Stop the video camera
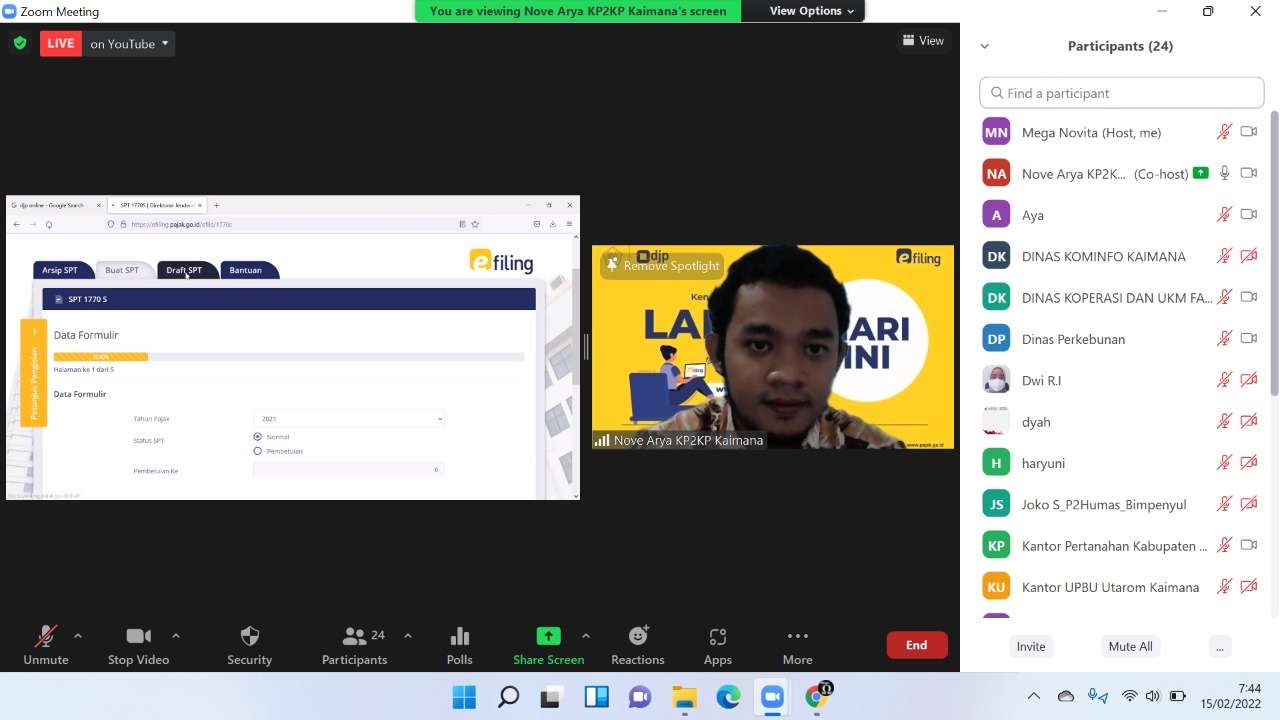Image resolution: width=1280 pixels, height=720 pixels. tap(138, 637)
